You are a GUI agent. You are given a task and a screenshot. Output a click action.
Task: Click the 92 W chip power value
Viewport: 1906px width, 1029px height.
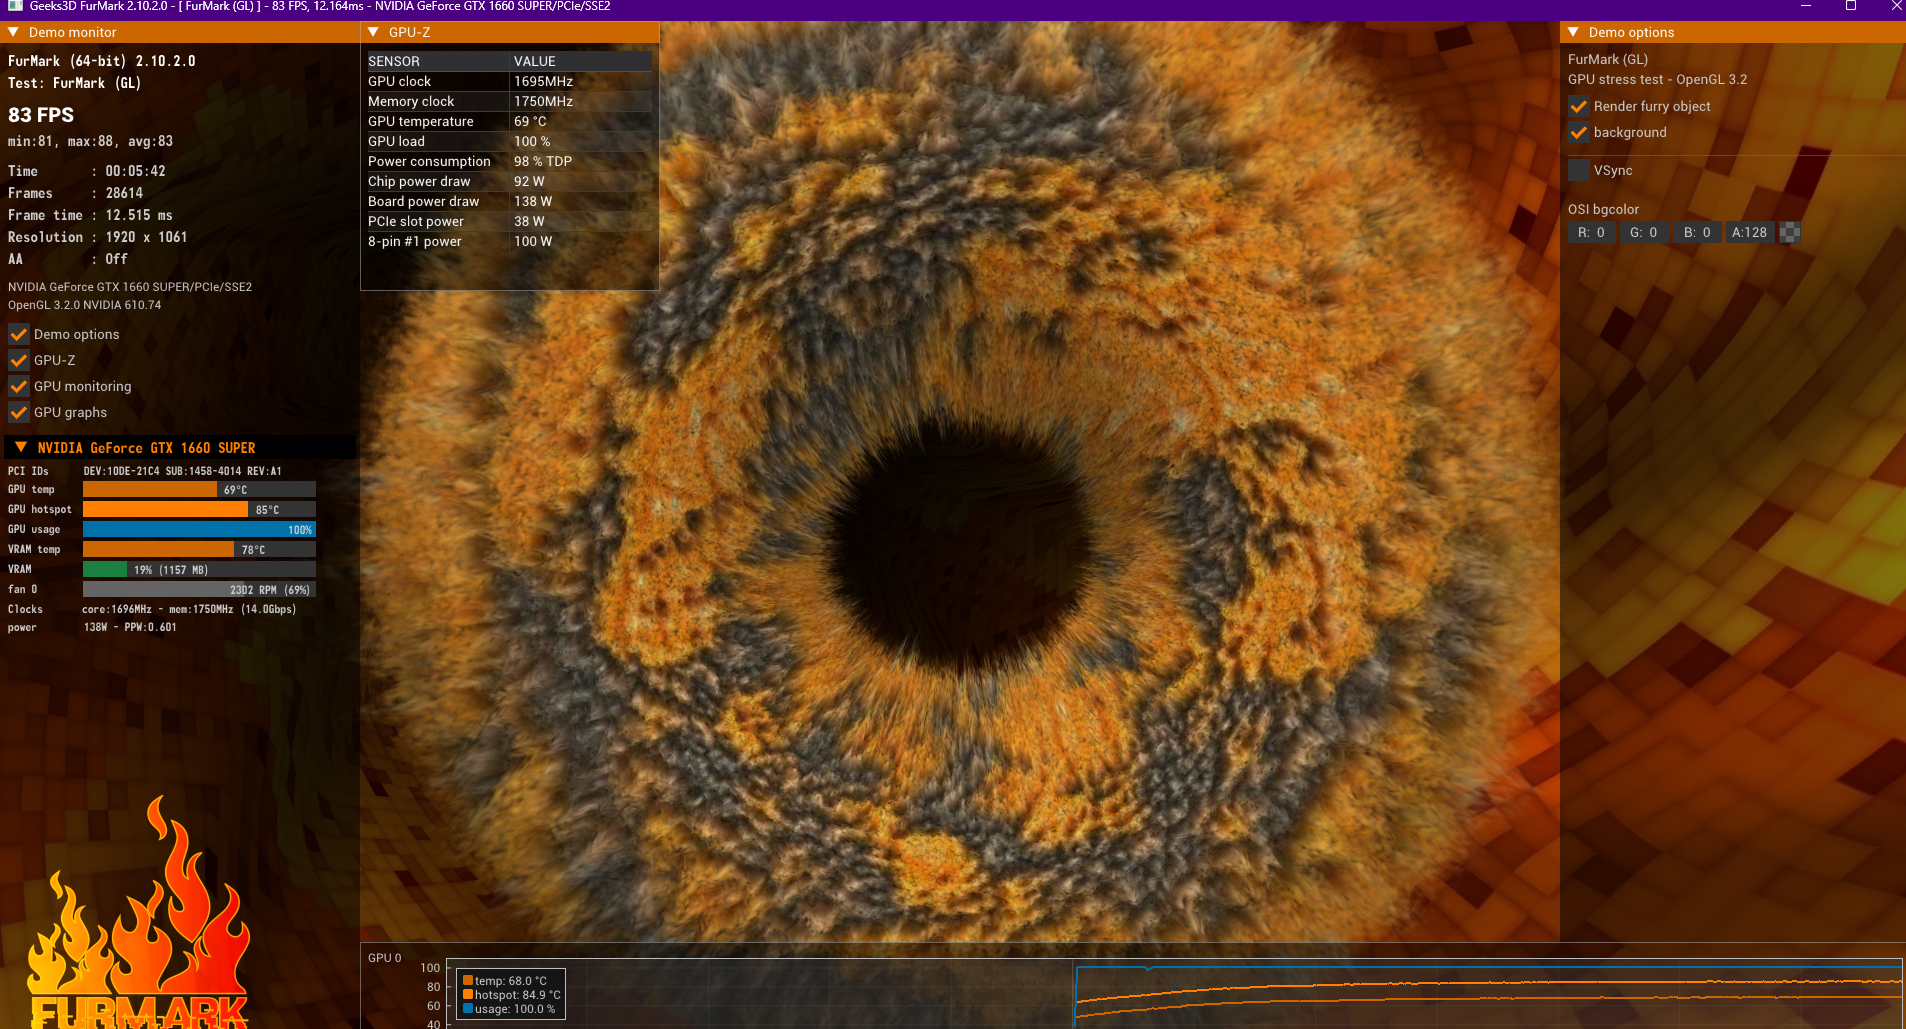point(530,181)
